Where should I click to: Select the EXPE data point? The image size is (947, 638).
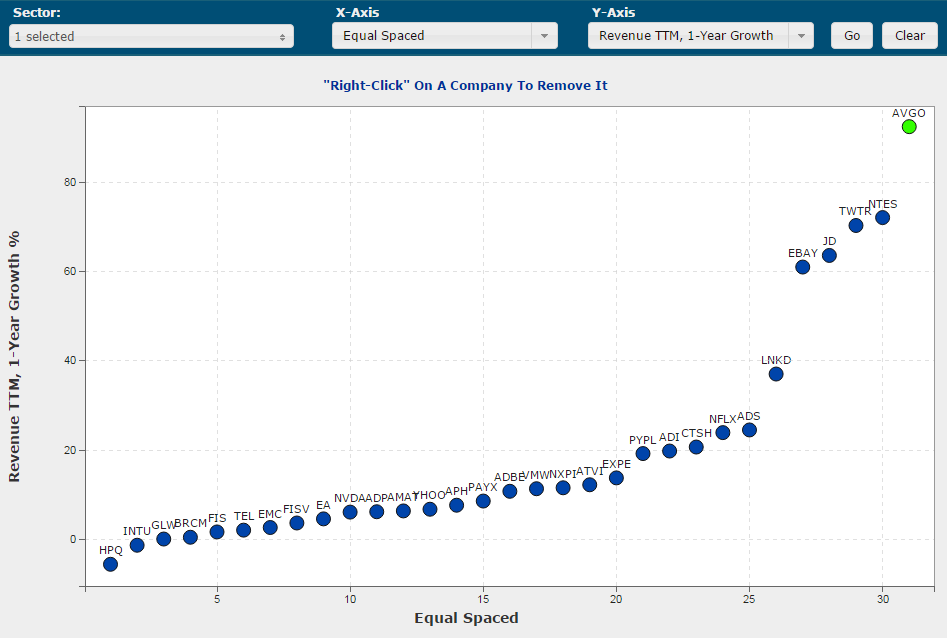(x=616, y=478)
